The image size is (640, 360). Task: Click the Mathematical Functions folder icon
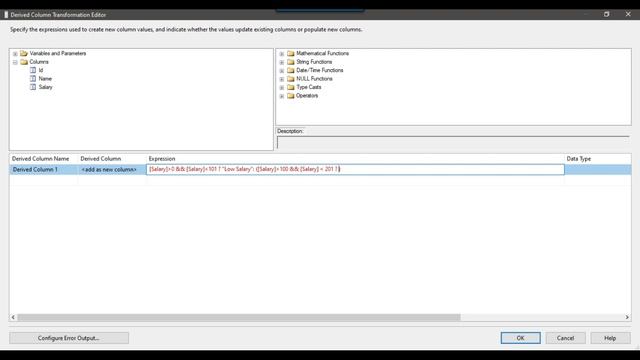coord(291,53)
